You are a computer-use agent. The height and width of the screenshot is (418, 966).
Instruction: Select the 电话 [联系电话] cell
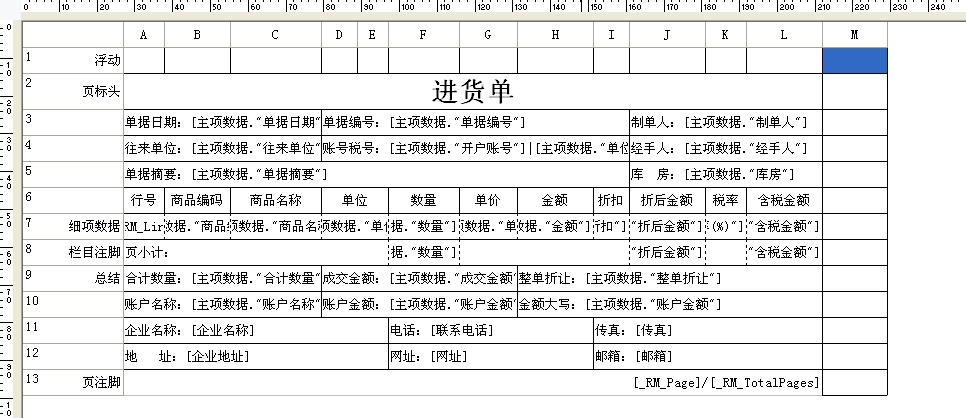pyautogui.click(x=490, y=330)
